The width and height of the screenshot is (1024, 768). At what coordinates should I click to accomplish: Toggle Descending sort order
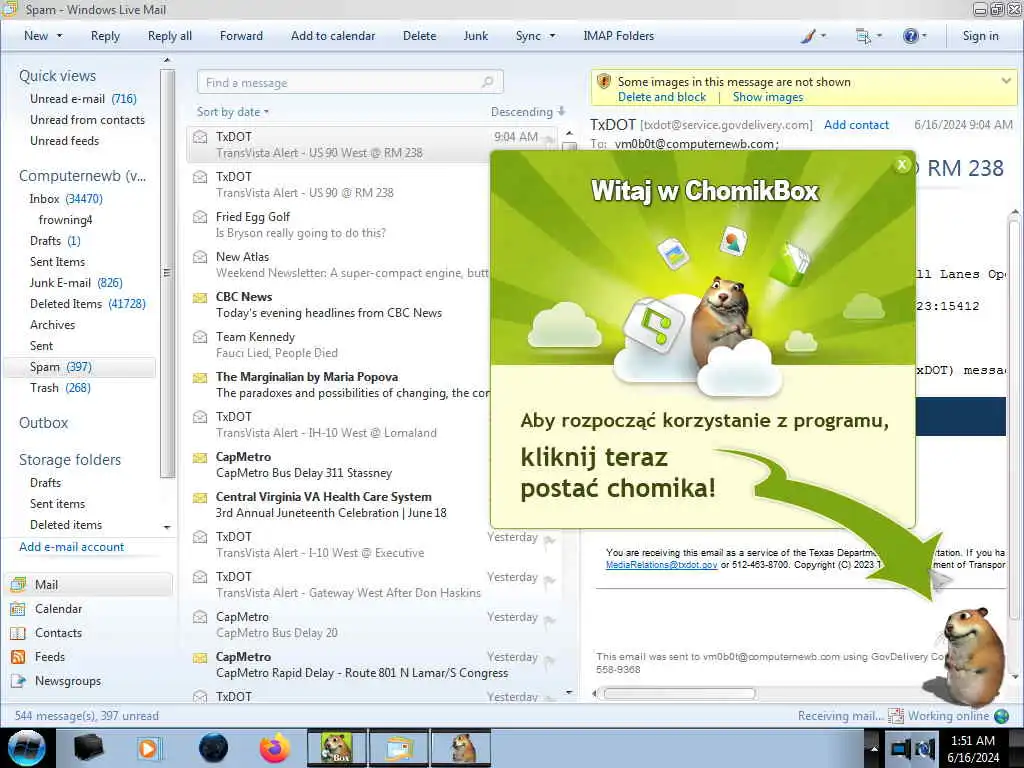[x=528, y=112]
